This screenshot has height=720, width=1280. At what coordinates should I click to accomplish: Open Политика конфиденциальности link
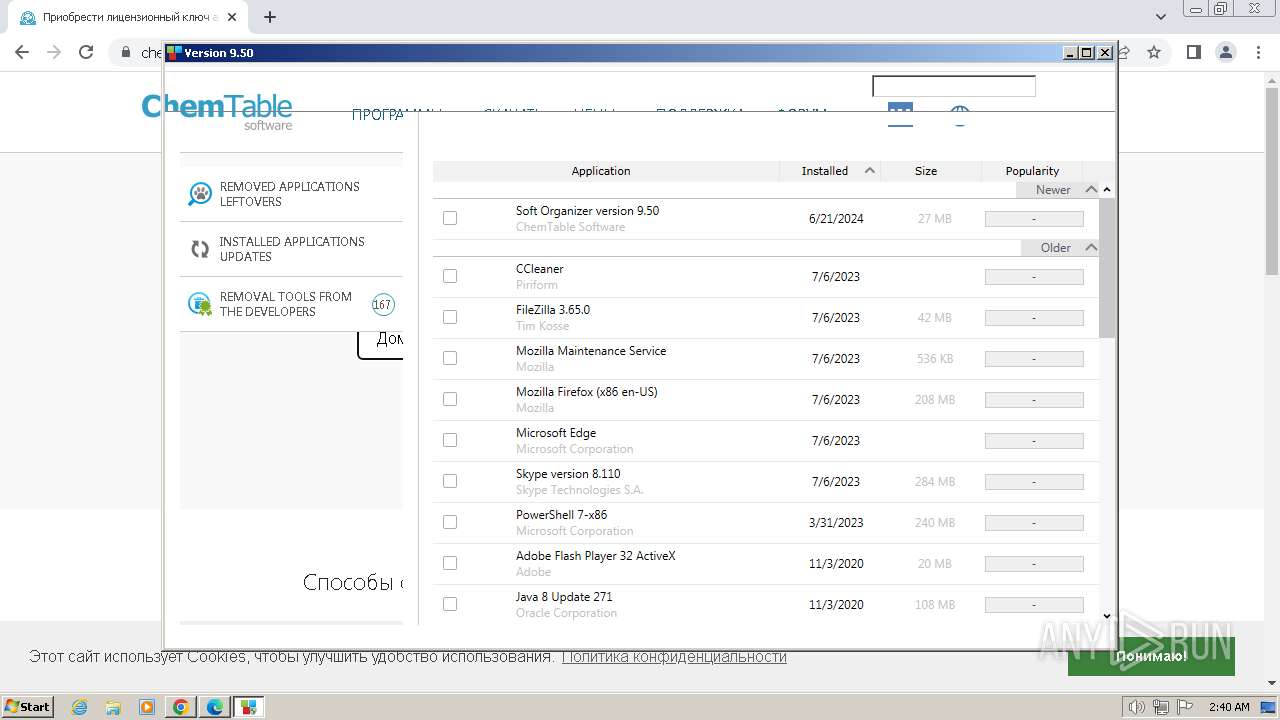(x=674, y=656)
